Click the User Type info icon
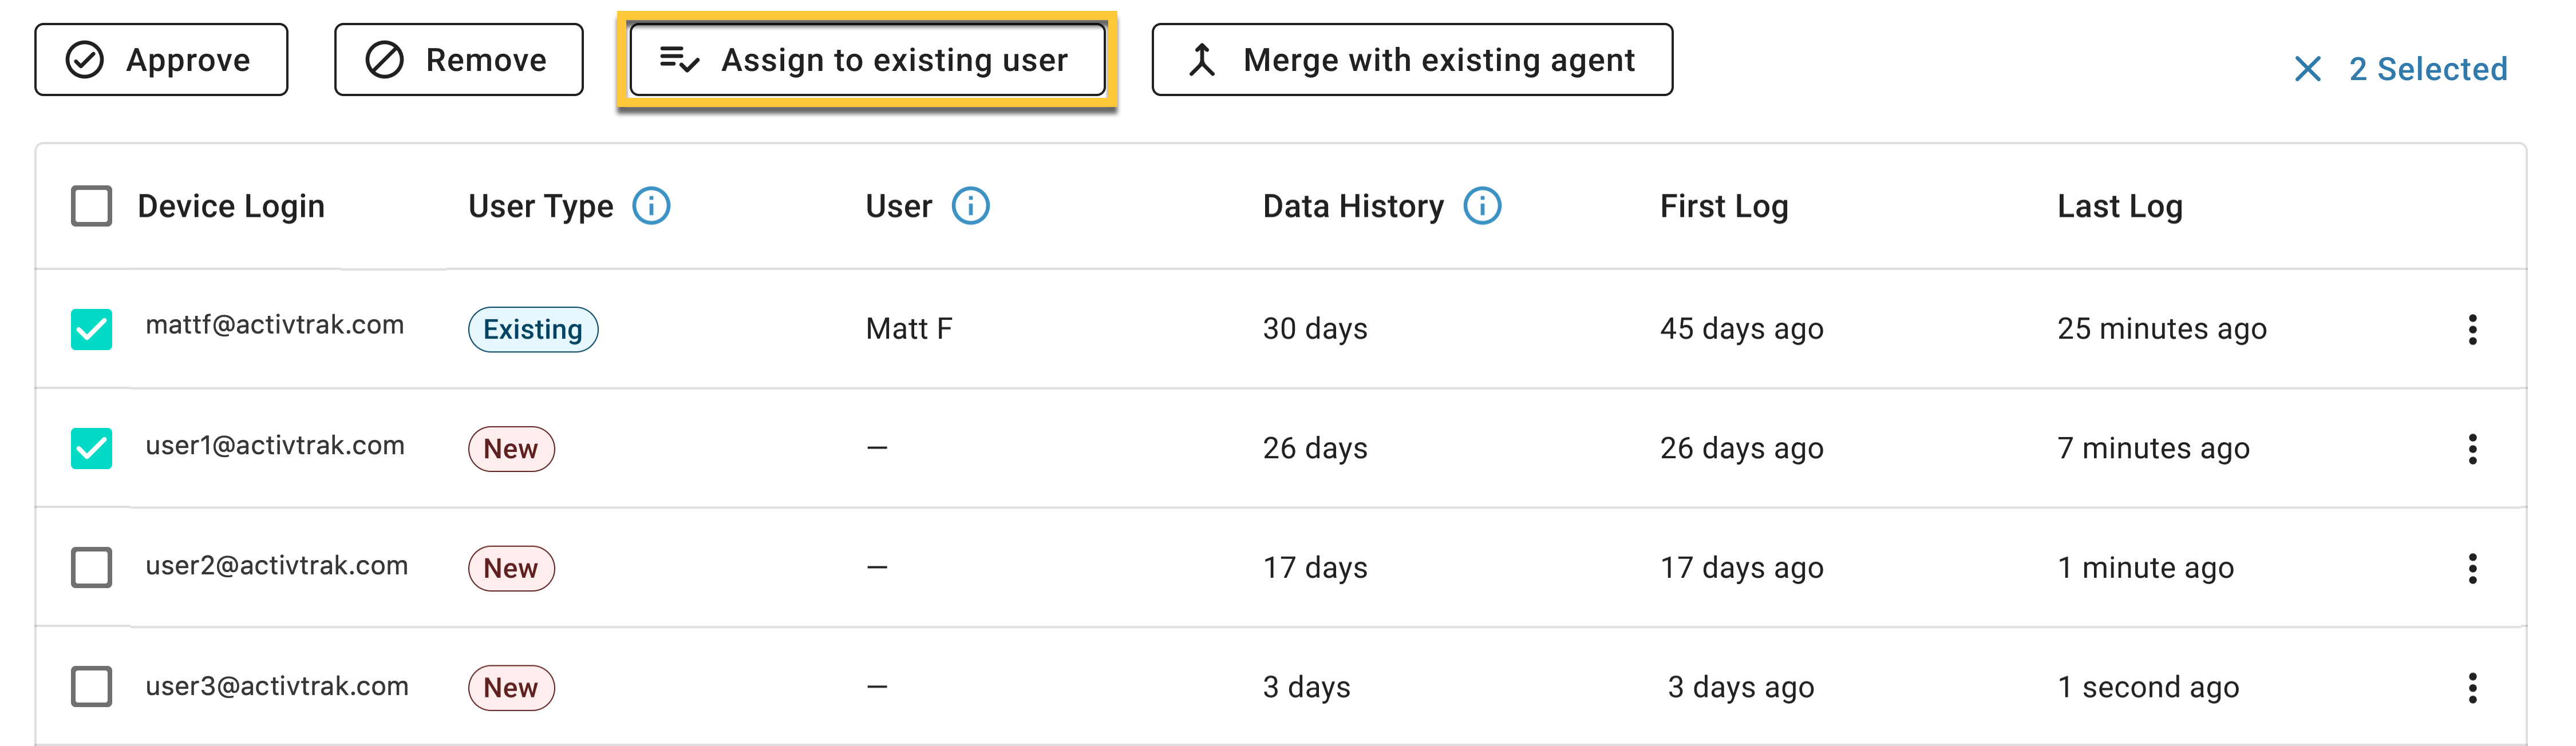Image resolution: width=2576 pixels, height=746 pixels. click(x=651, y=206)
